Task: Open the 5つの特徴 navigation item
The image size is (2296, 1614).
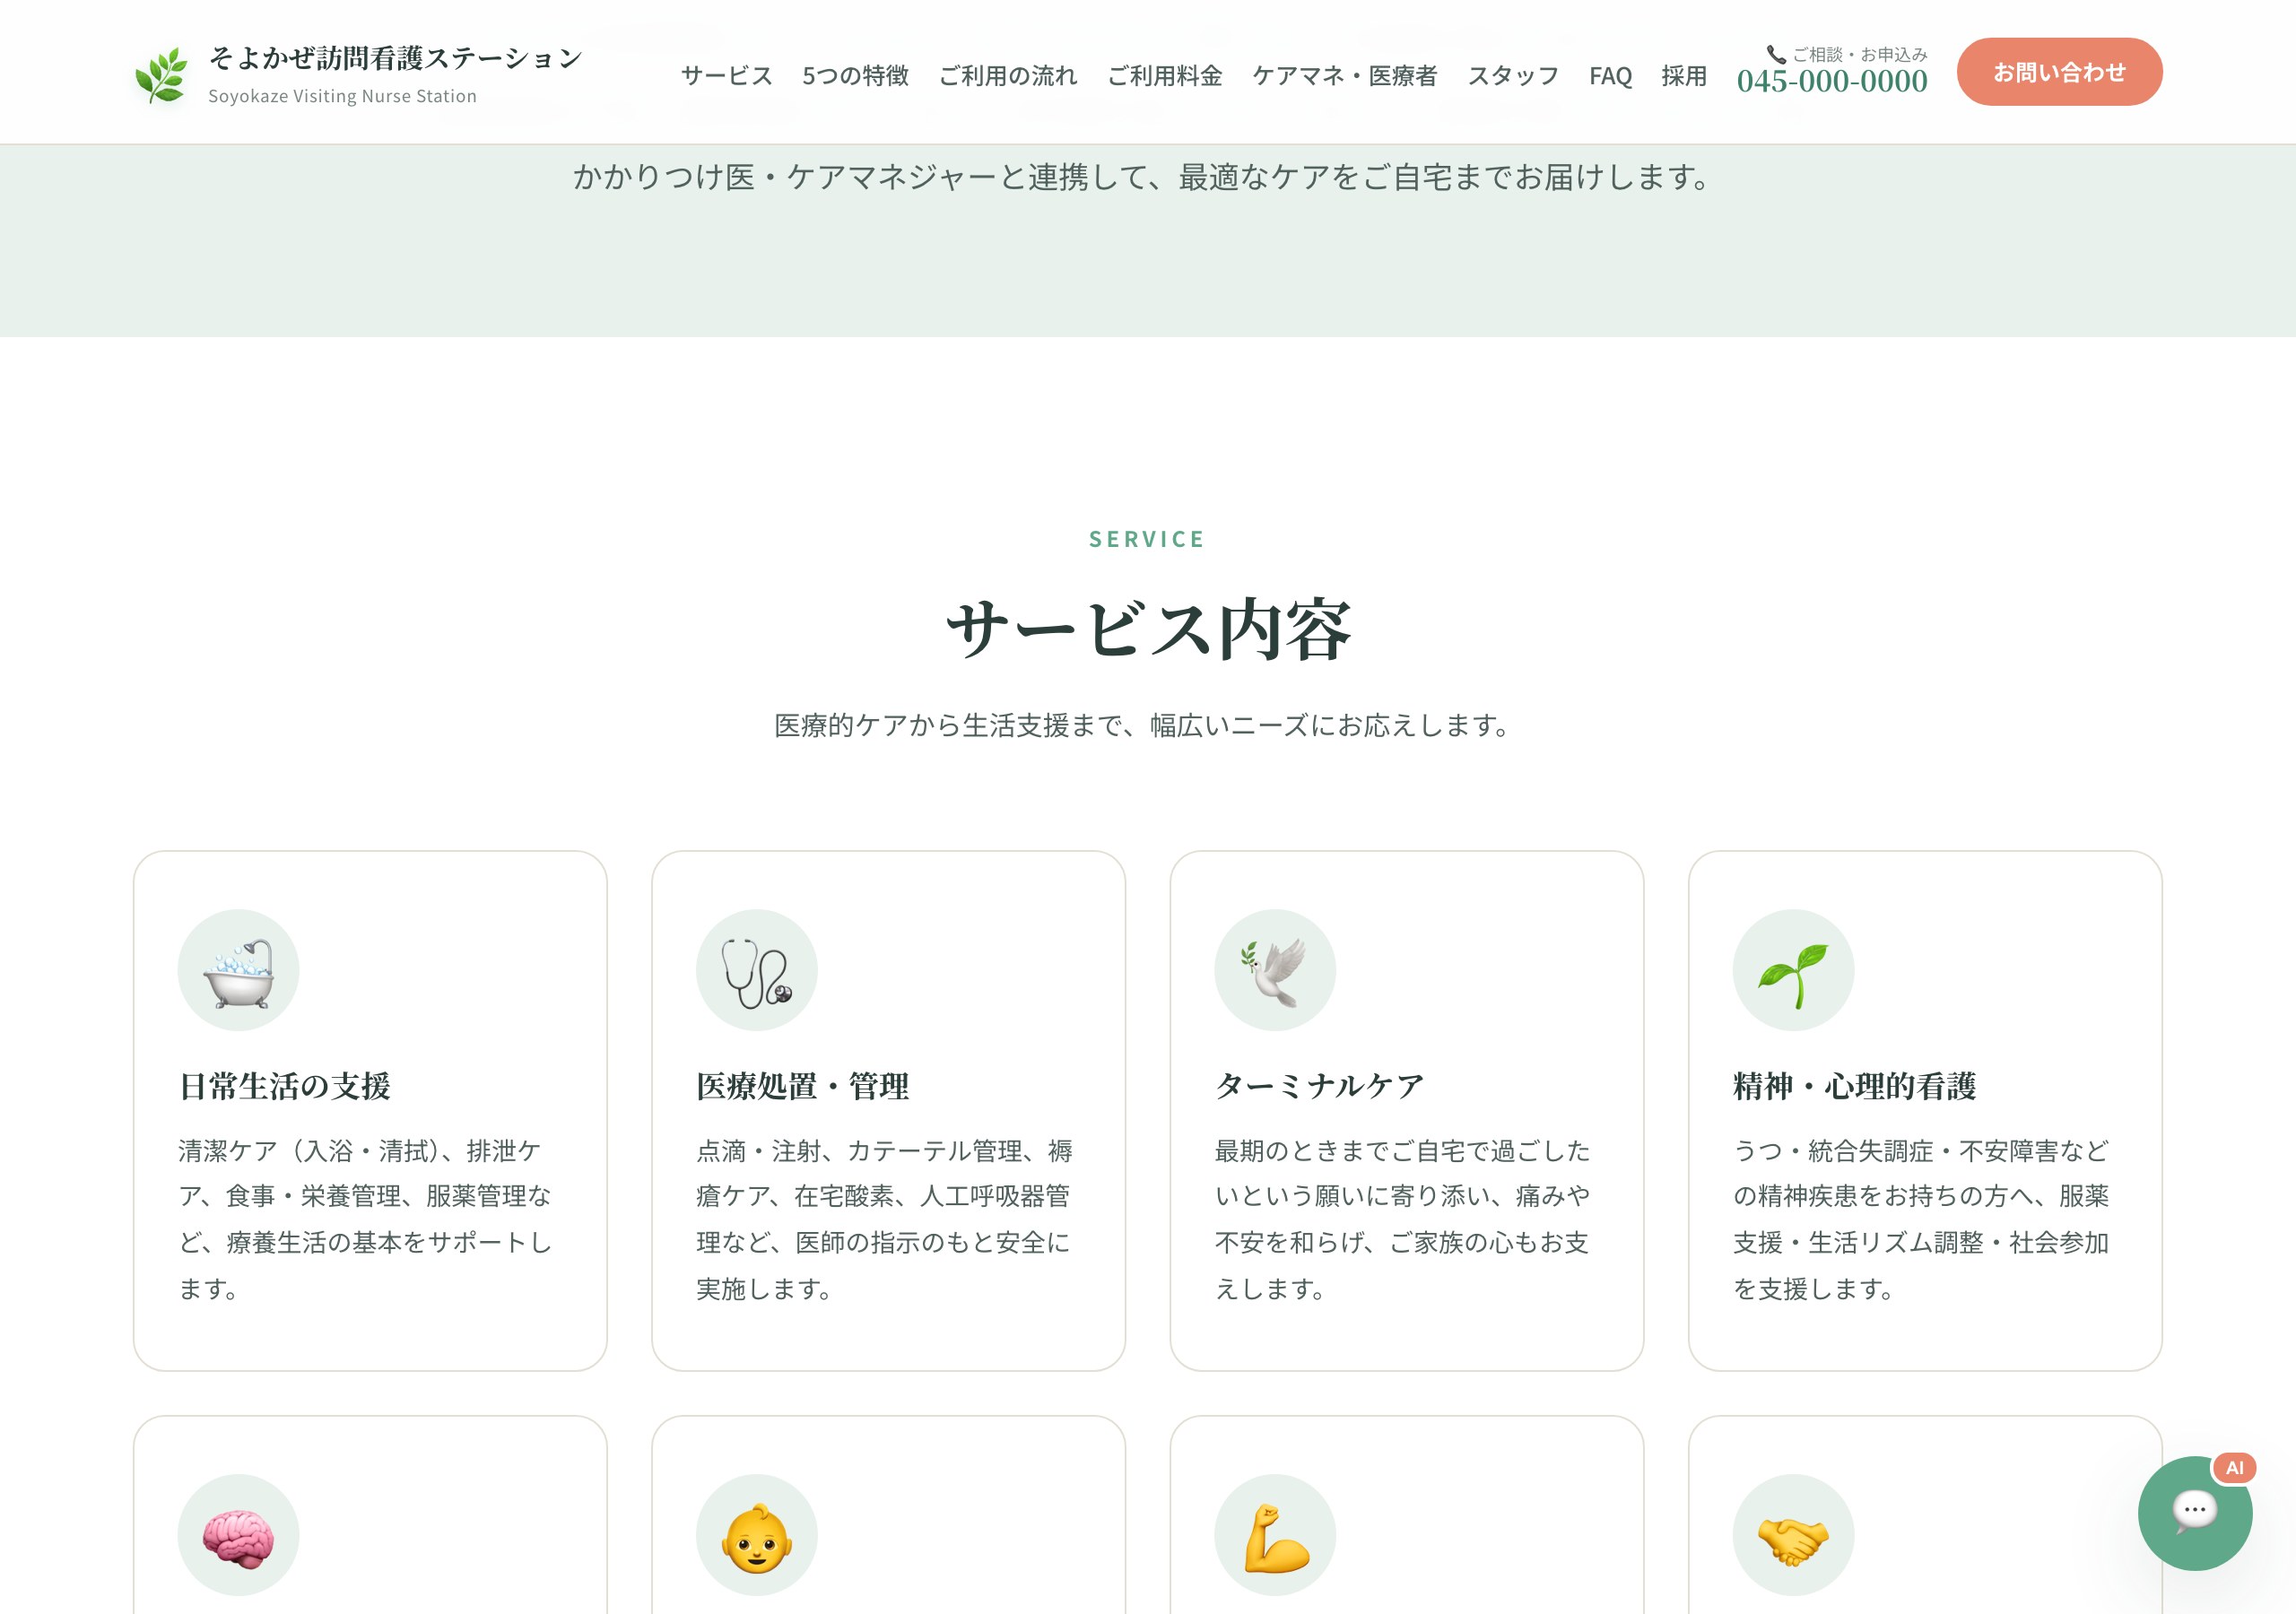Action: (855, 76)
